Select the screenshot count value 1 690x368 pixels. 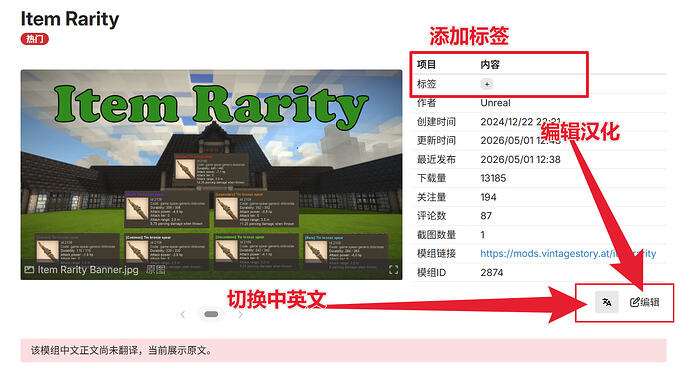tap(483, 235)
